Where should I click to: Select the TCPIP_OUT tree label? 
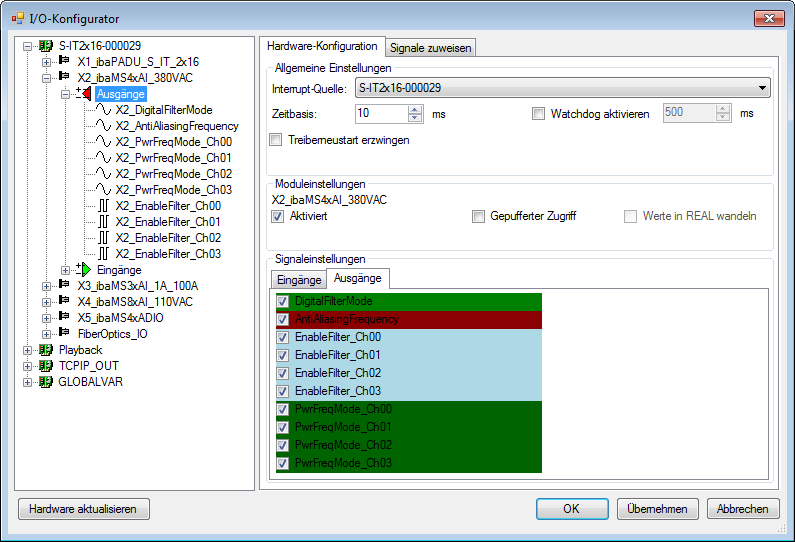[89, 366]
